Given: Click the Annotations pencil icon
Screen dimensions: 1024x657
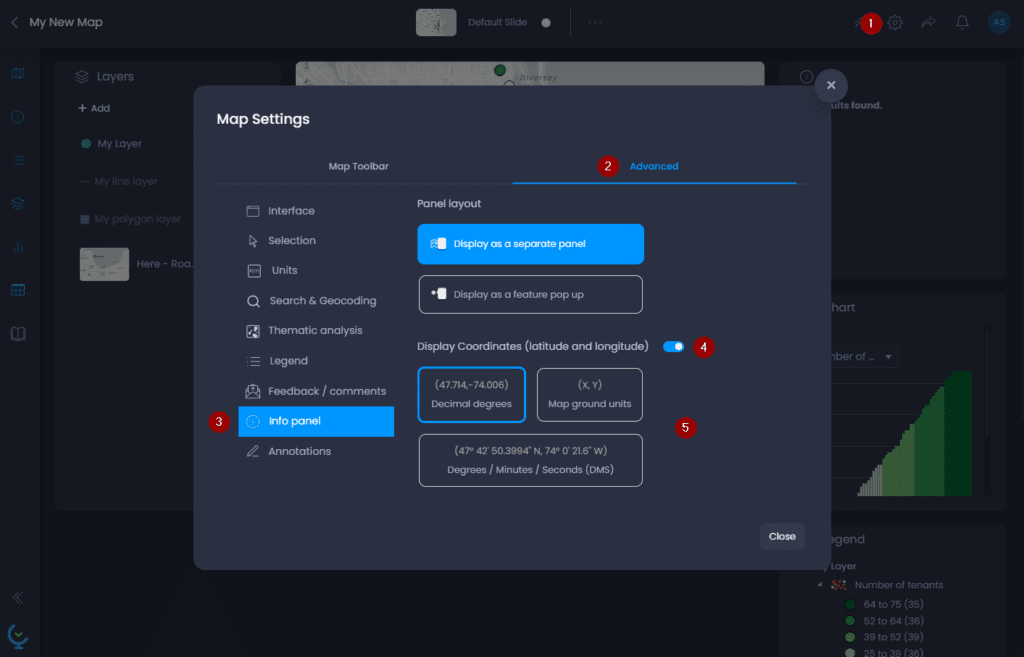Looking at the screenshot, I should tap(253, 451).
